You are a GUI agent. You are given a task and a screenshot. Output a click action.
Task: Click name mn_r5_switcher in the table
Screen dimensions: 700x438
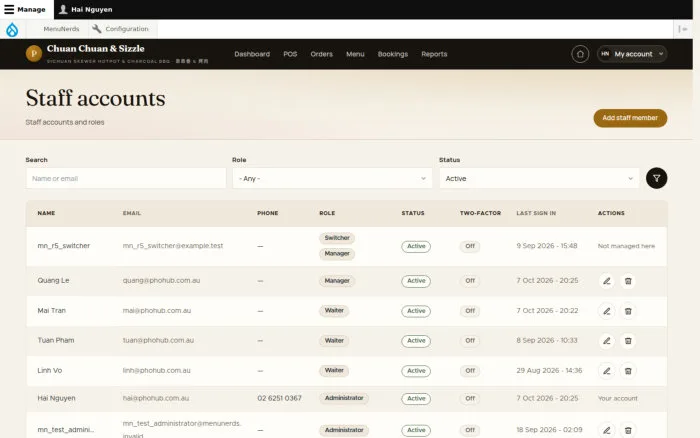pyautogui.click(x=64, y=246)
